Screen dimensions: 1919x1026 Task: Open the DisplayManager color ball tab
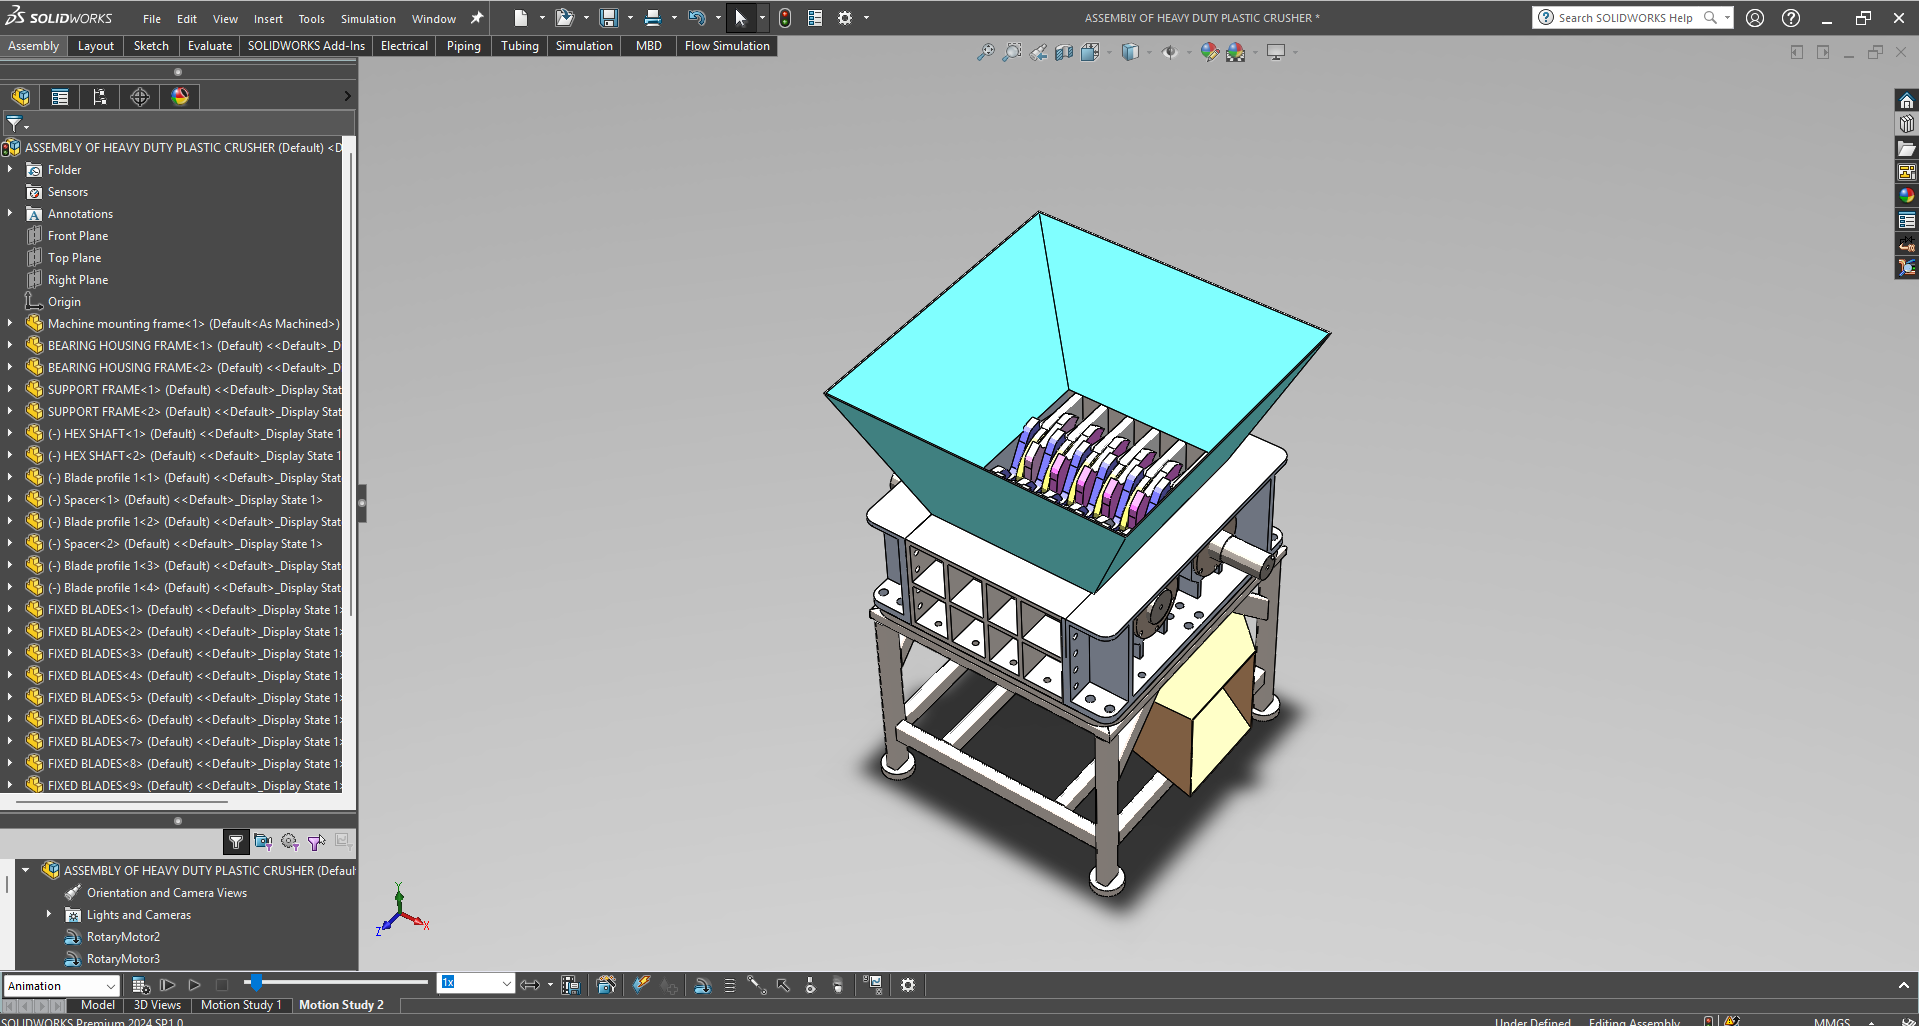[180, 97]
